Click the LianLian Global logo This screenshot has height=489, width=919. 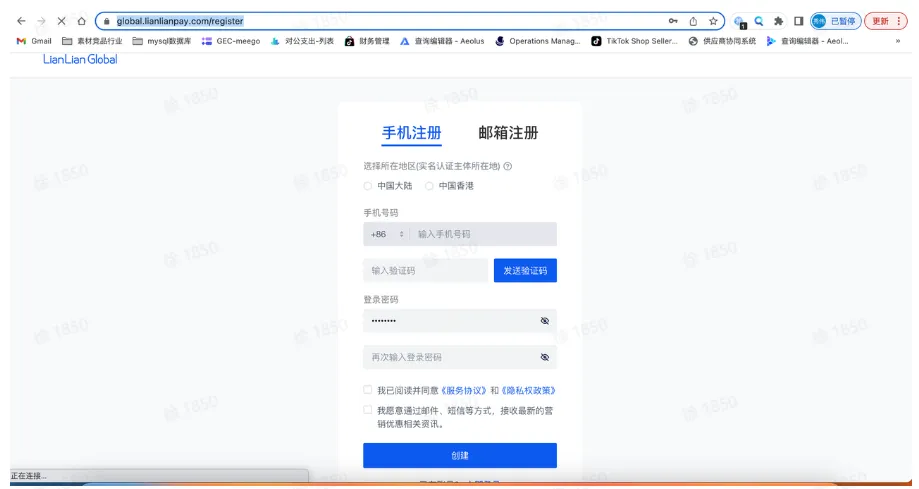80,59
